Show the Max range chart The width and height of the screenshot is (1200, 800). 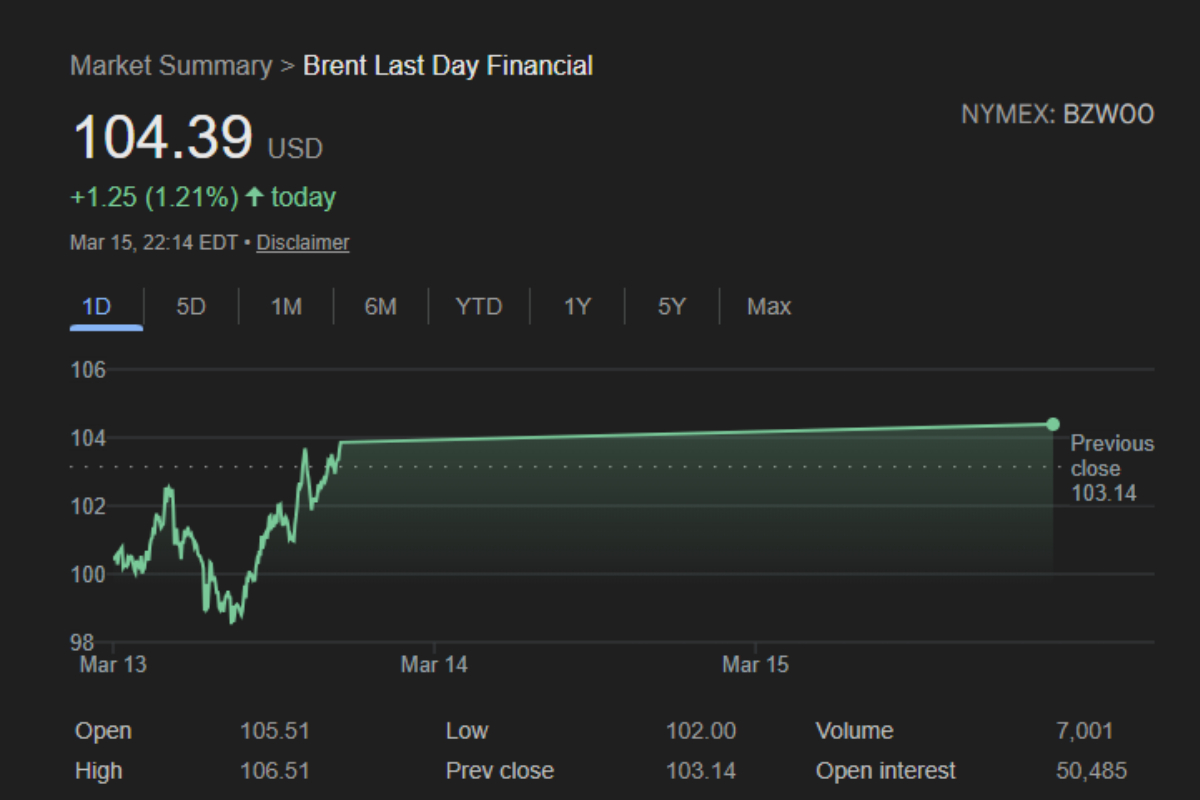click(x=768, y=306)
